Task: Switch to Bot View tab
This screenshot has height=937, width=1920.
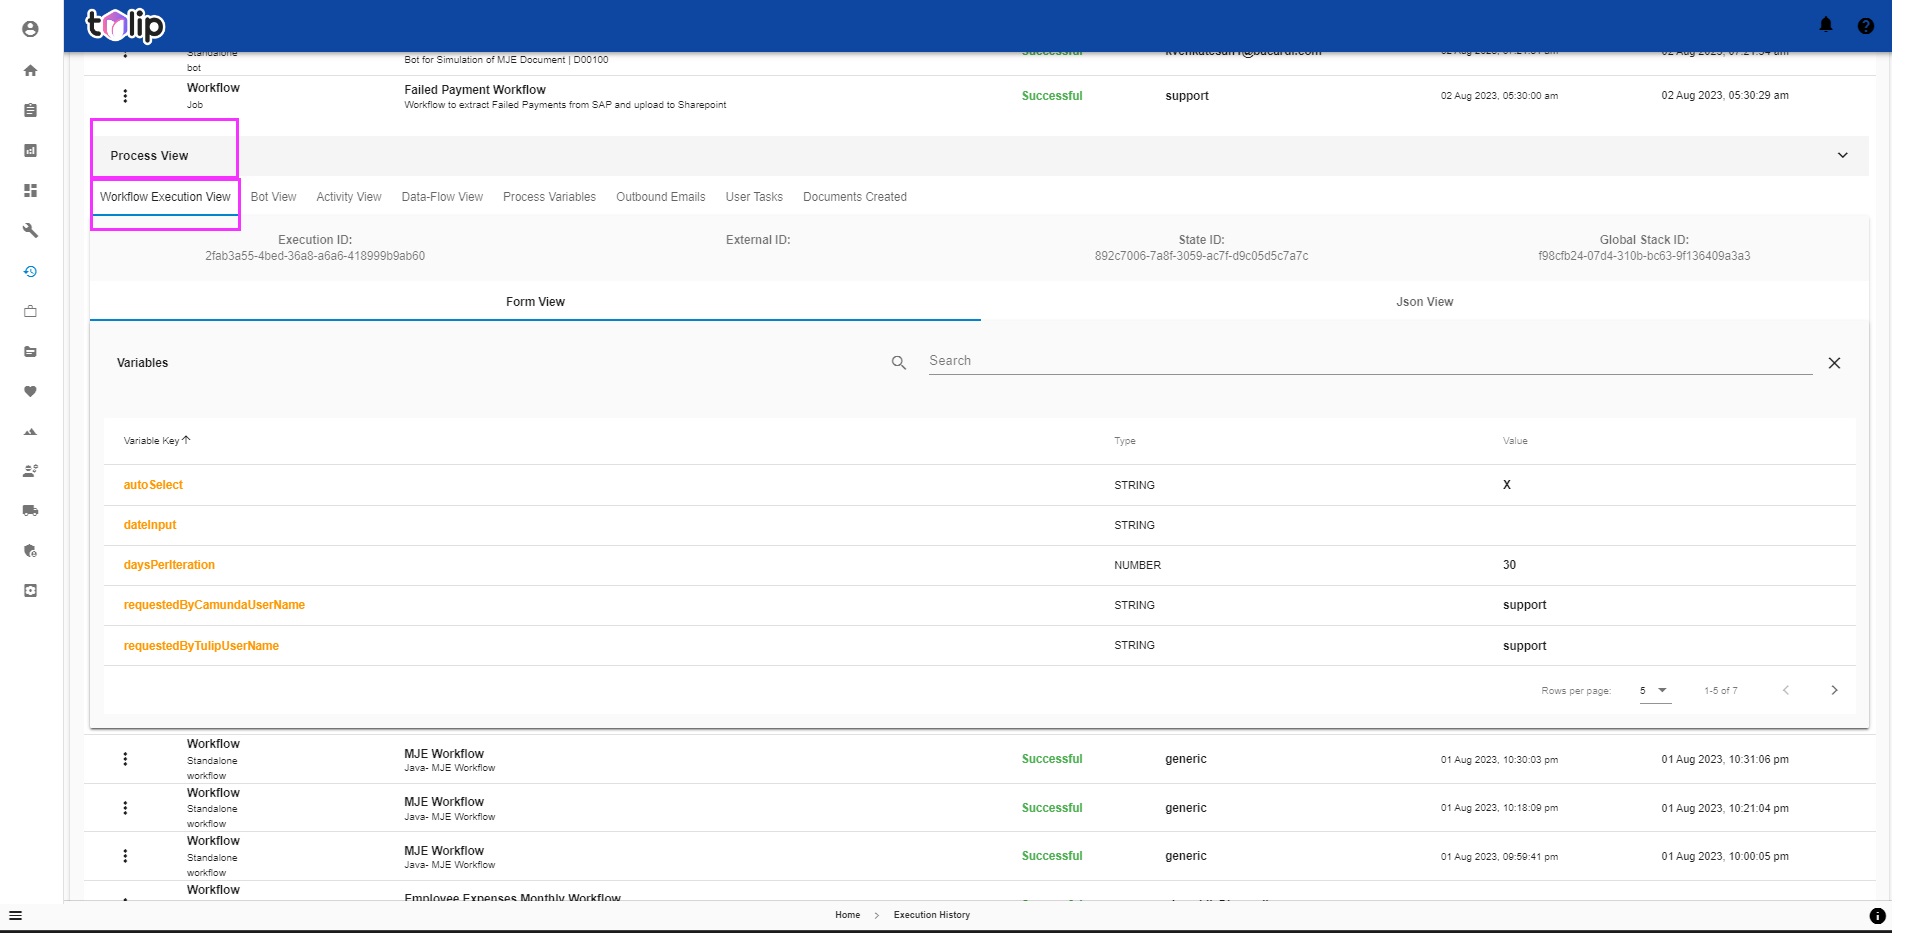Action: click(273, 197)
